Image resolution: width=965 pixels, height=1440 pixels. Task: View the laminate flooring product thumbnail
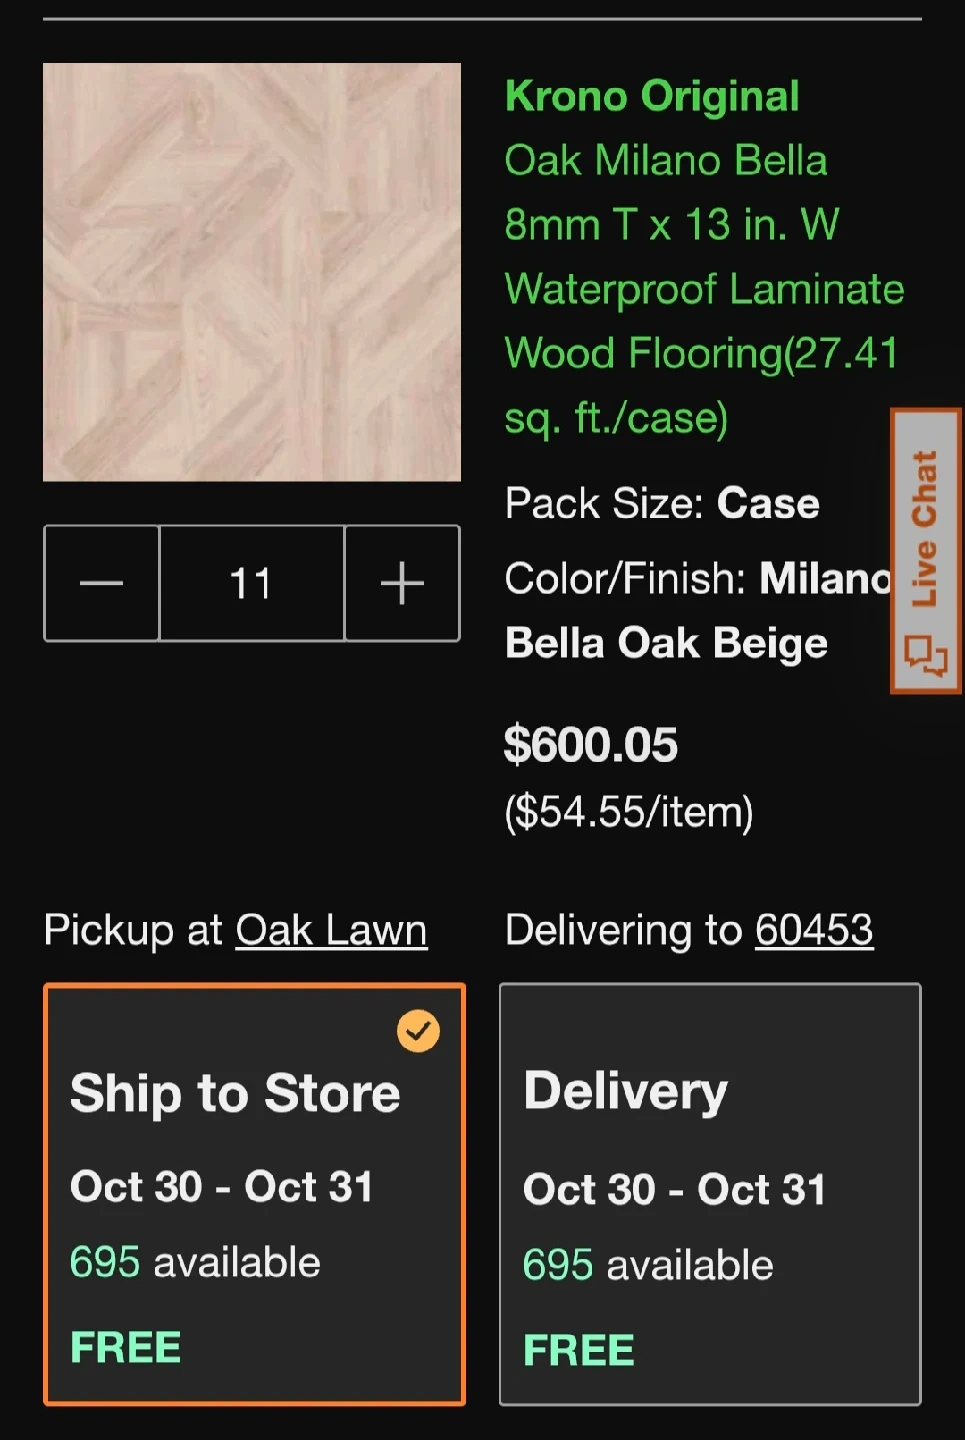click(x=252, y=272)
